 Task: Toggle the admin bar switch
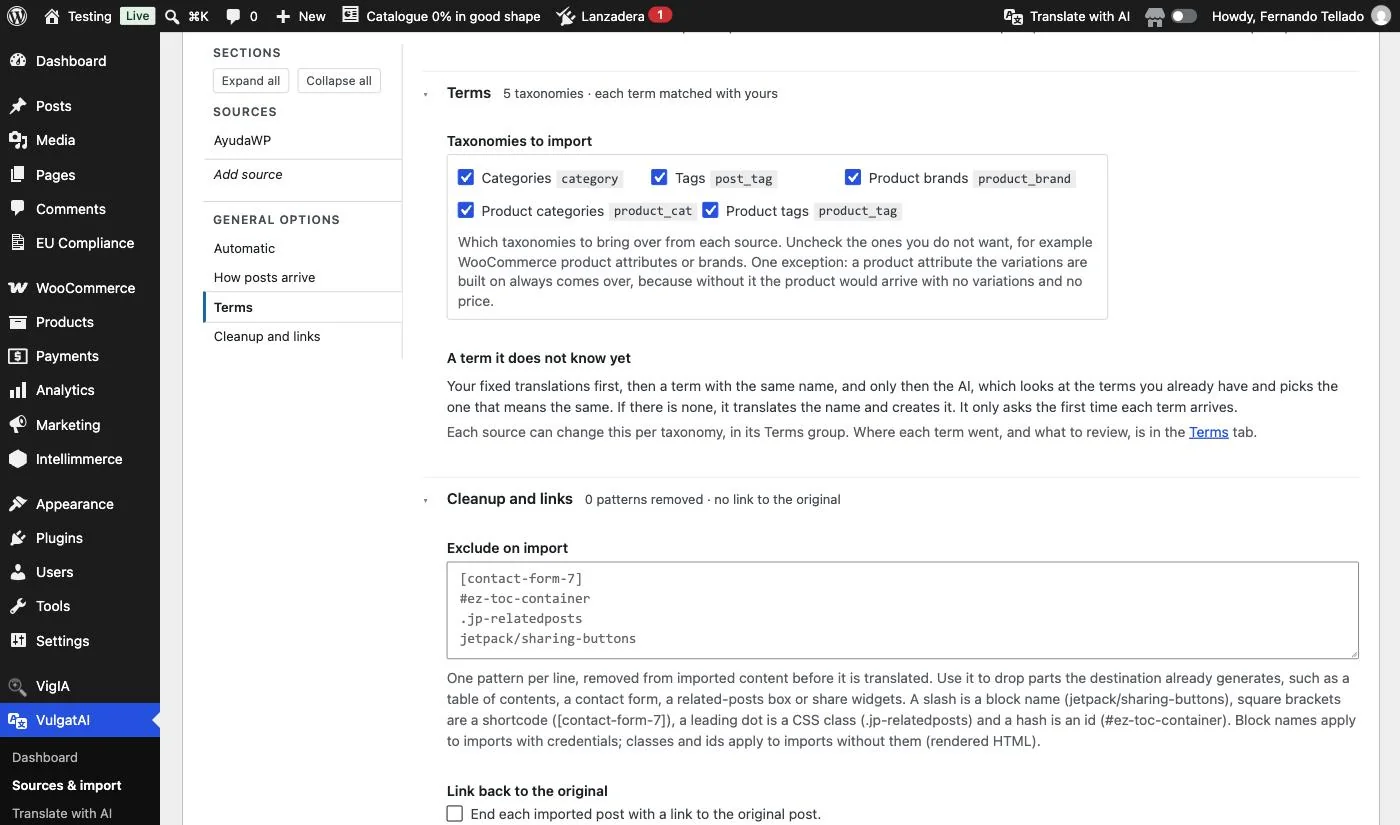pos(1184,16)
